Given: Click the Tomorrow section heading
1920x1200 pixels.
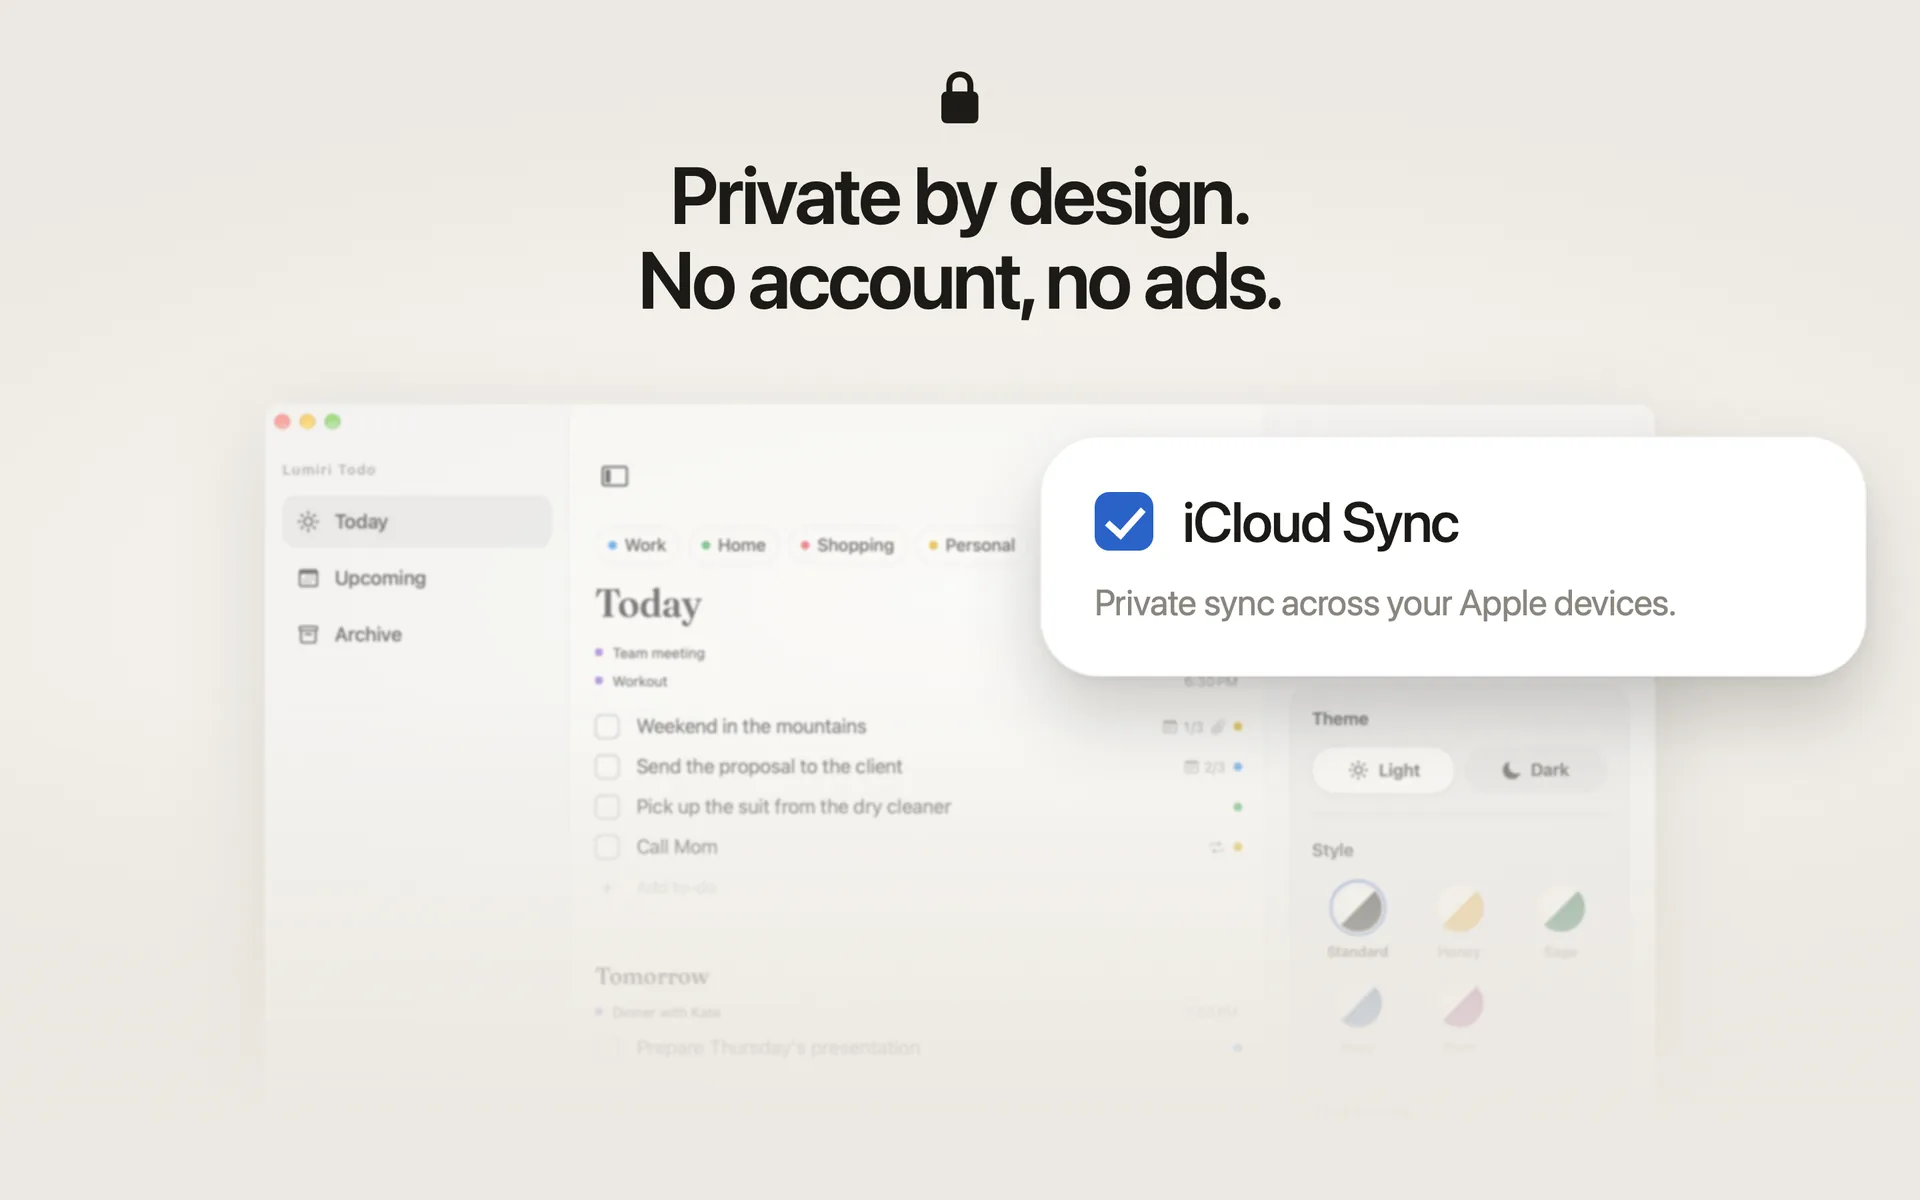Looking at the screenshot, I should click(x=652, y=976).
